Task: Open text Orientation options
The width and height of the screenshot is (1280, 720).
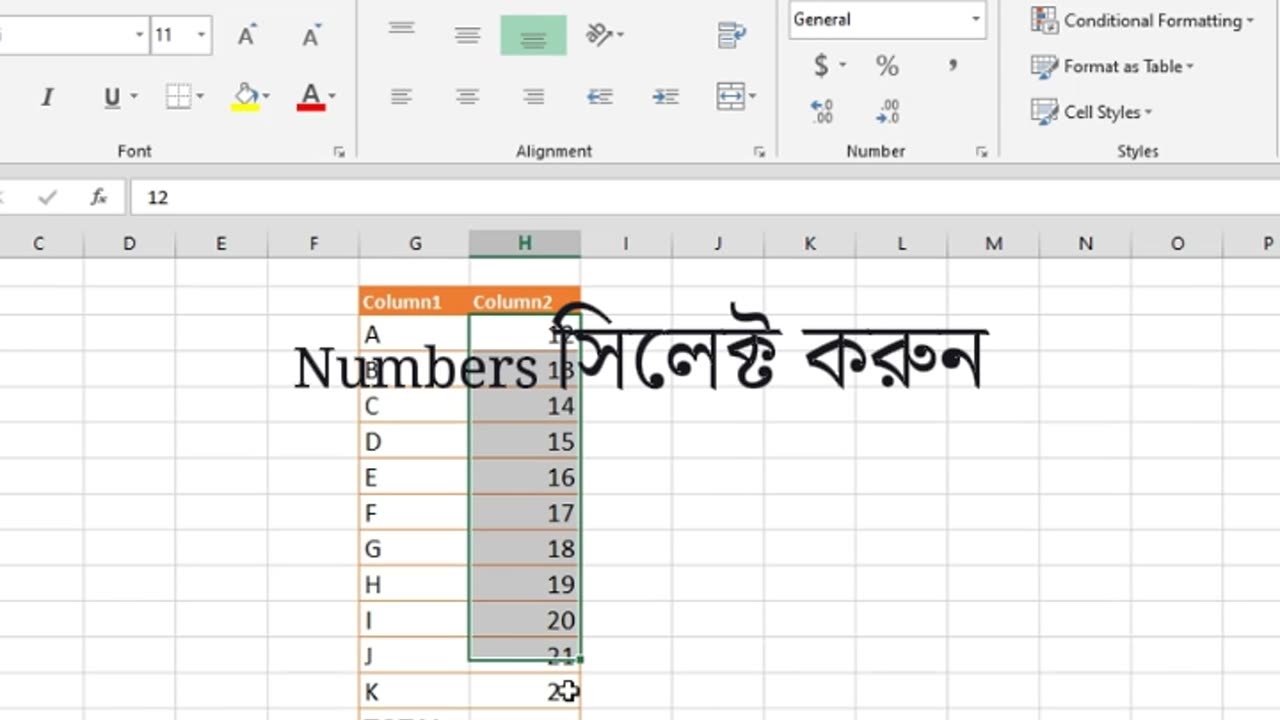Action: tap(604, 36)
